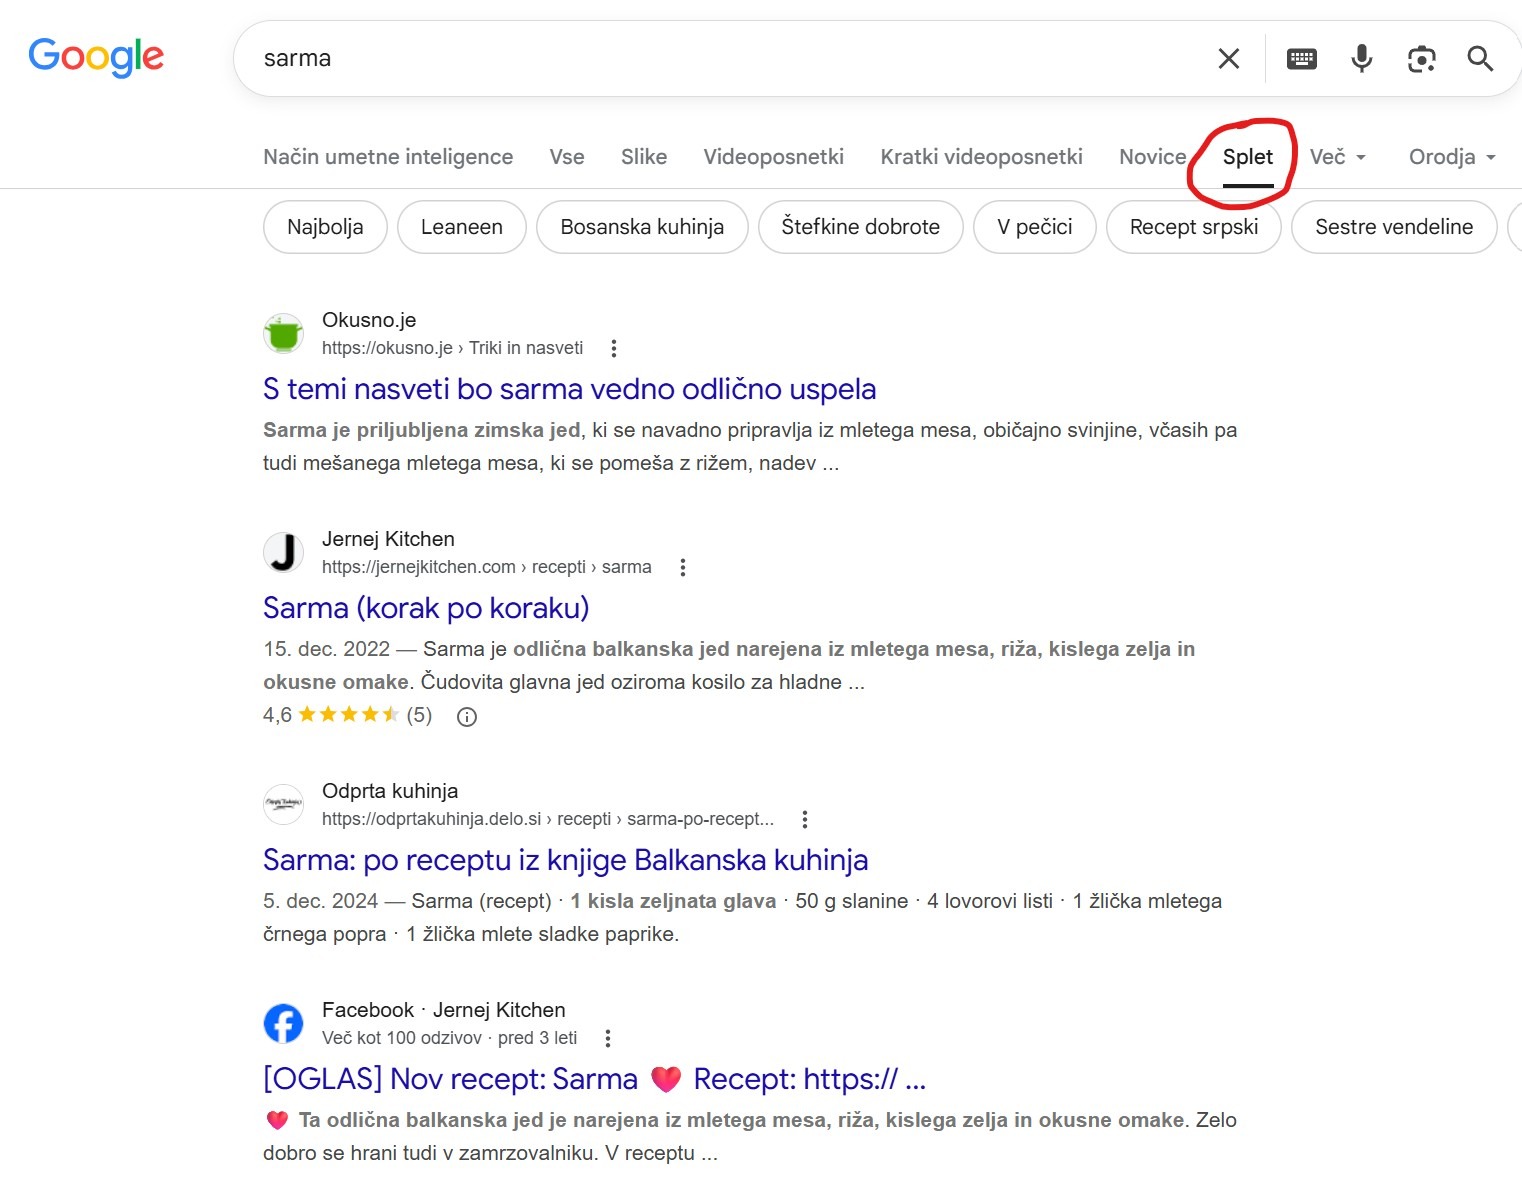Go to Google home via logo
Viewport: 1522px width, 1189px height.
(96, 57)
